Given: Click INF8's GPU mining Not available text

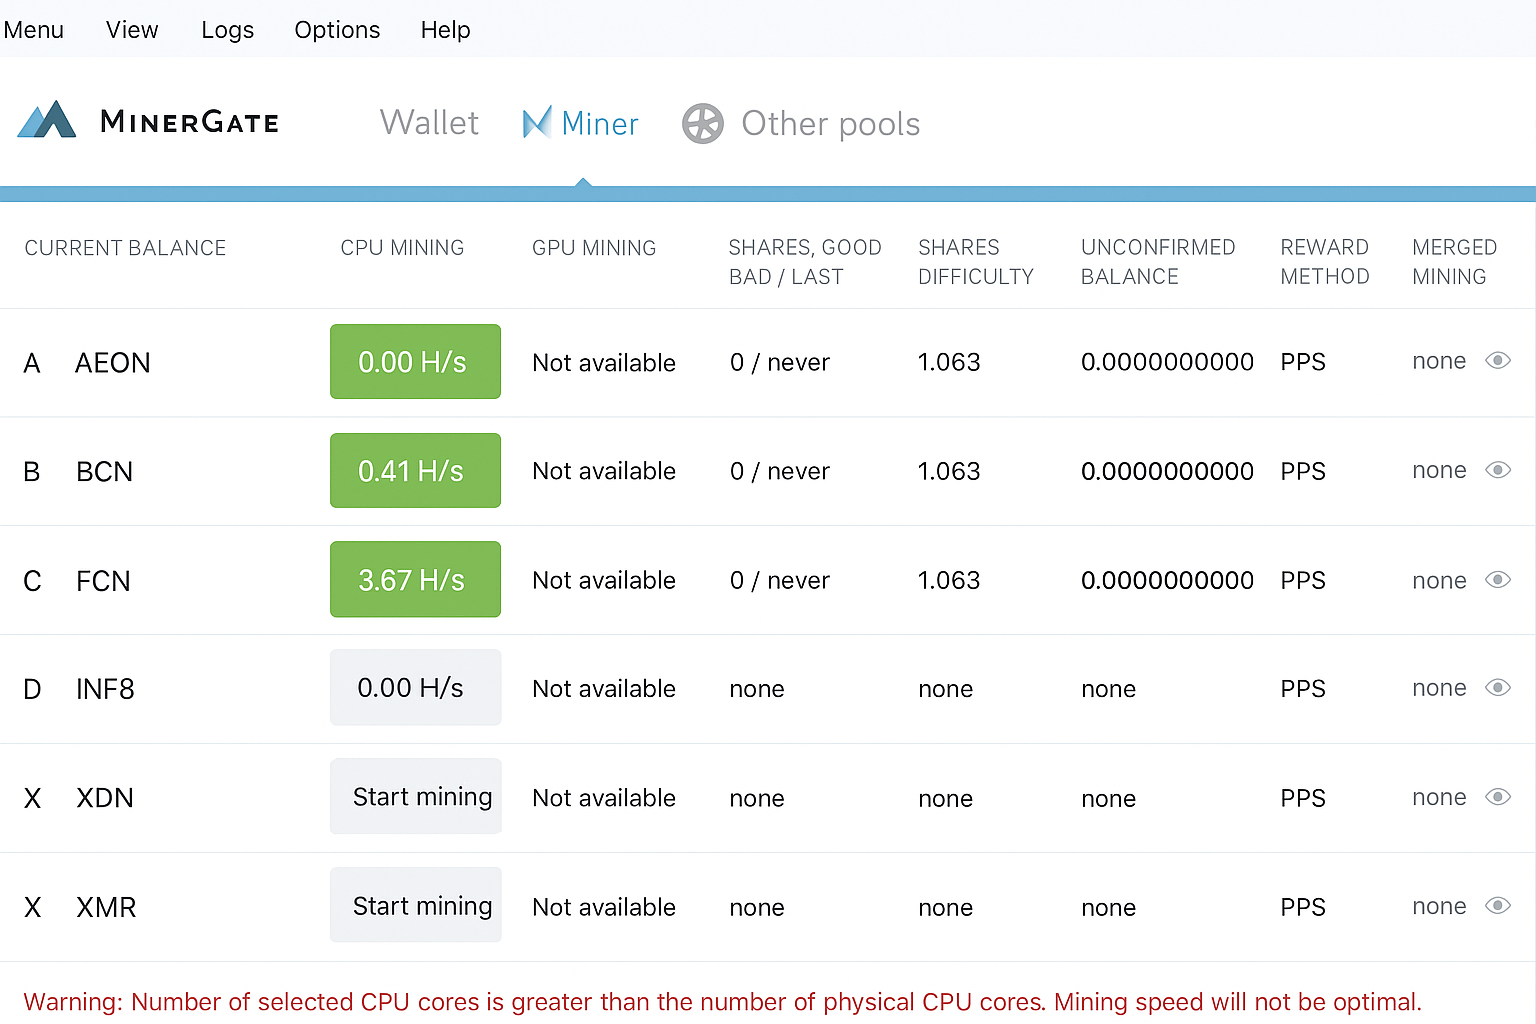Looking at the screenshot, I should click(x=604, y=689).
